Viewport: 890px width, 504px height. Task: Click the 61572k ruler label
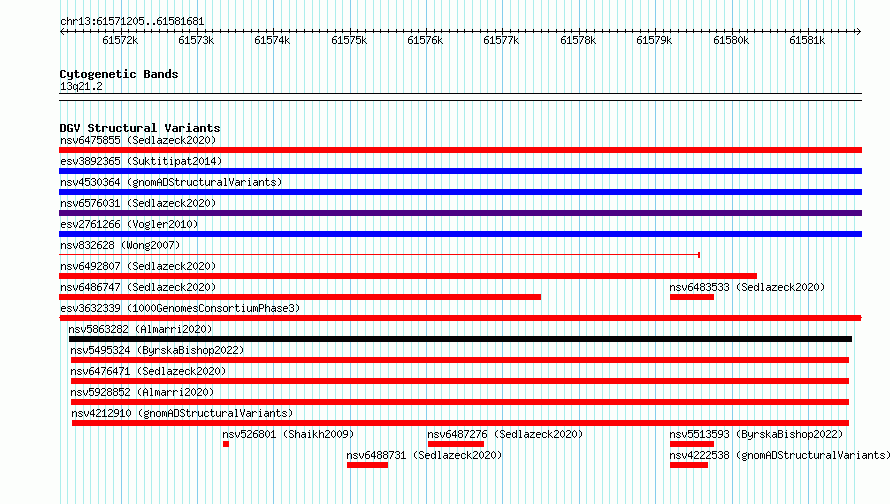[120, 40]
